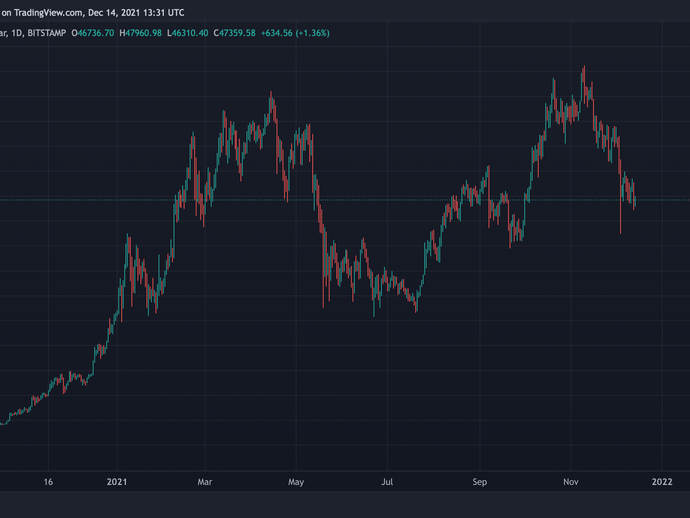Click the '16' date label on time axis
The height and width of the screenshot is (518, 690).
click(x=48, y=482)
